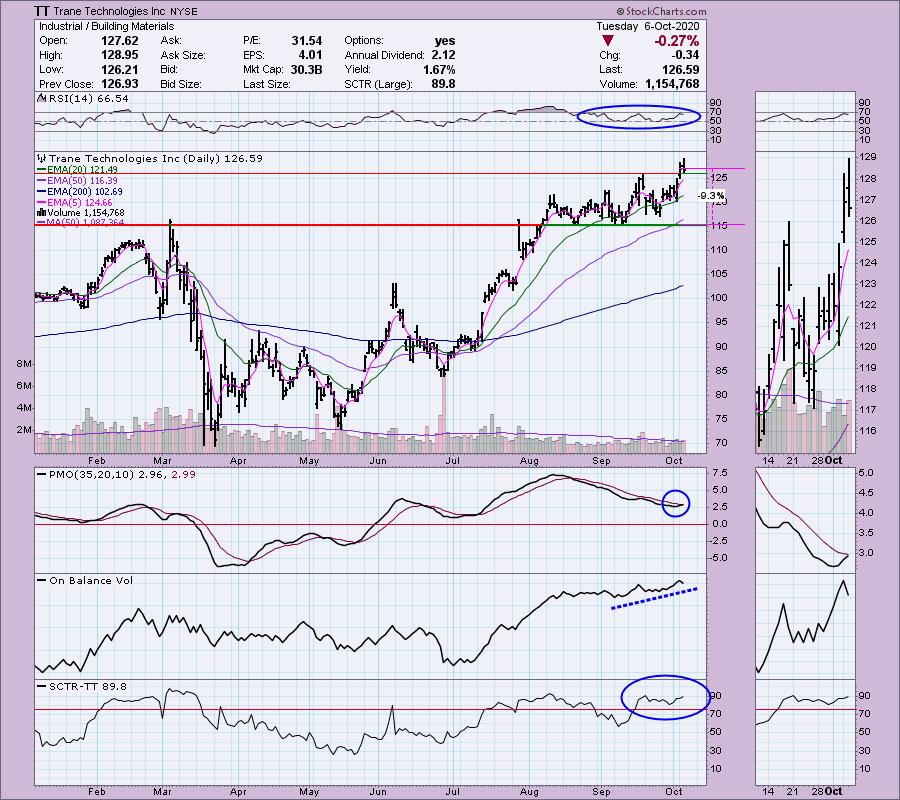Screen dimensions: 900x800
Task: Select the Prev Close value 126.93
Action: (119, 84)
